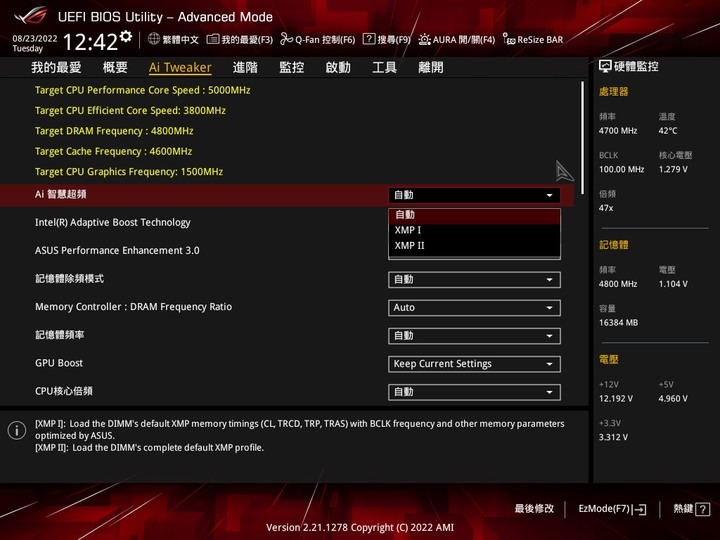Open the 進階 tab

click(245, 68)
